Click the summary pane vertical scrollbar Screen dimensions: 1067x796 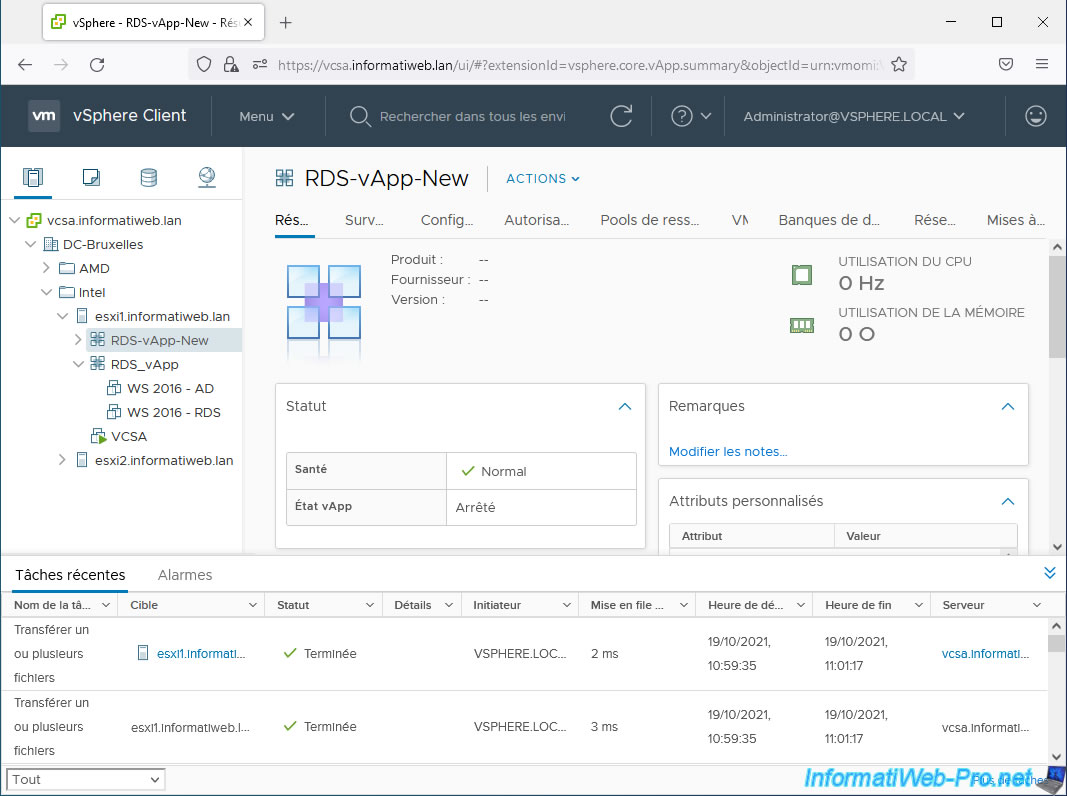(1057, 306)
